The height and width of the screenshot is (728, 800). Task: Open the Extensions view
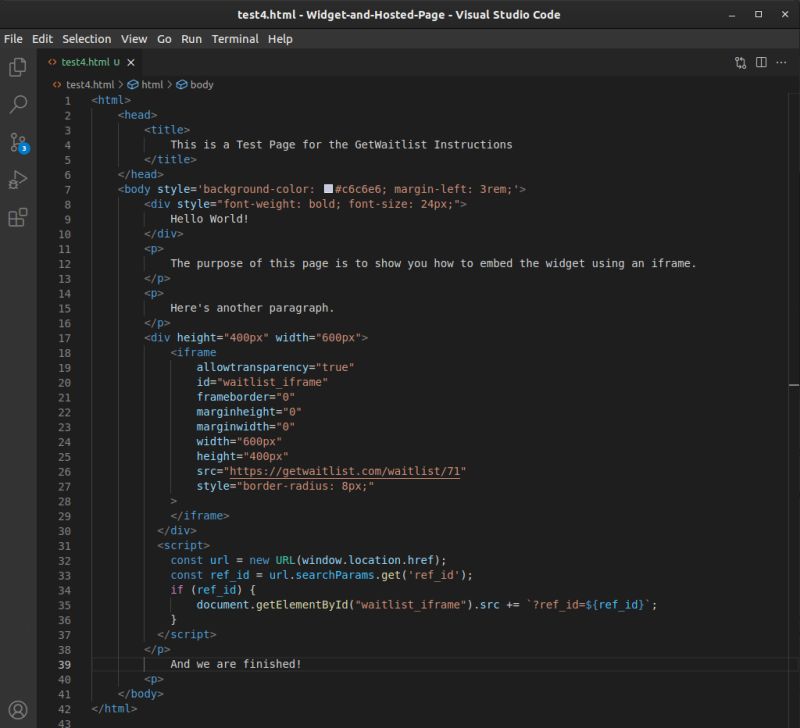point(18,217)
